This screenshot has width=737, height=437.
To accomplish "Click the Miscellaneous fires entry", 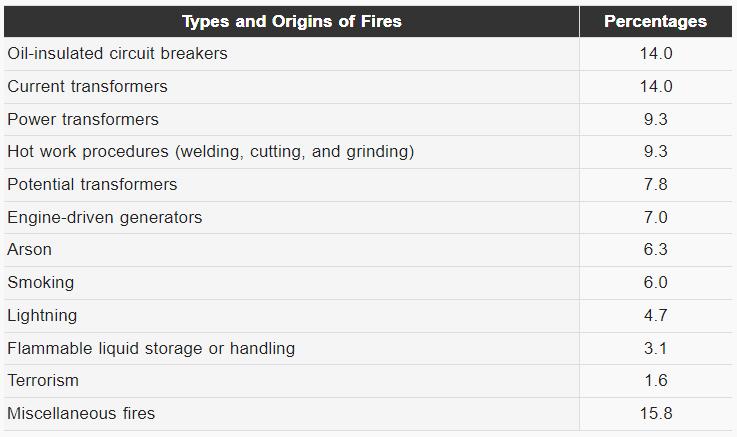I will pos(81,414).
